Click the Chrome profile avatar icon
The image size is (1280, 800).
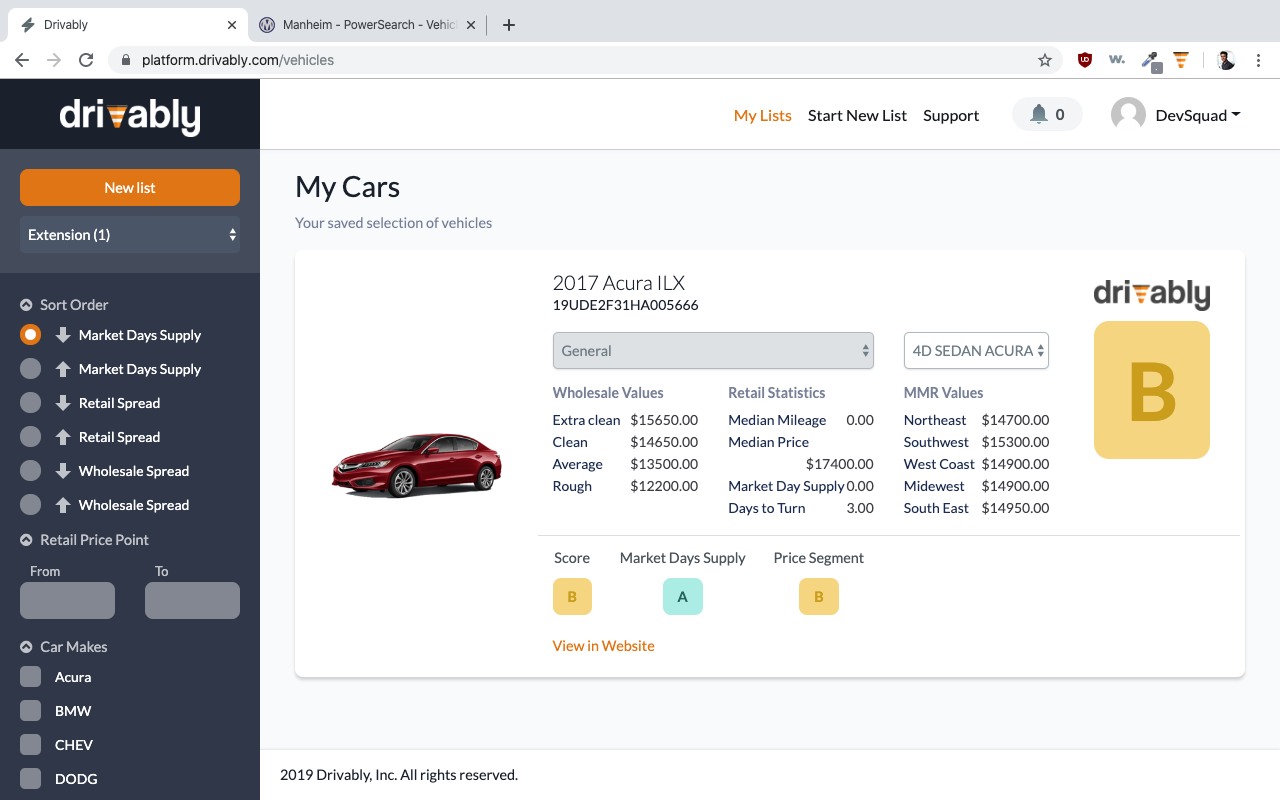point(1226,60)
